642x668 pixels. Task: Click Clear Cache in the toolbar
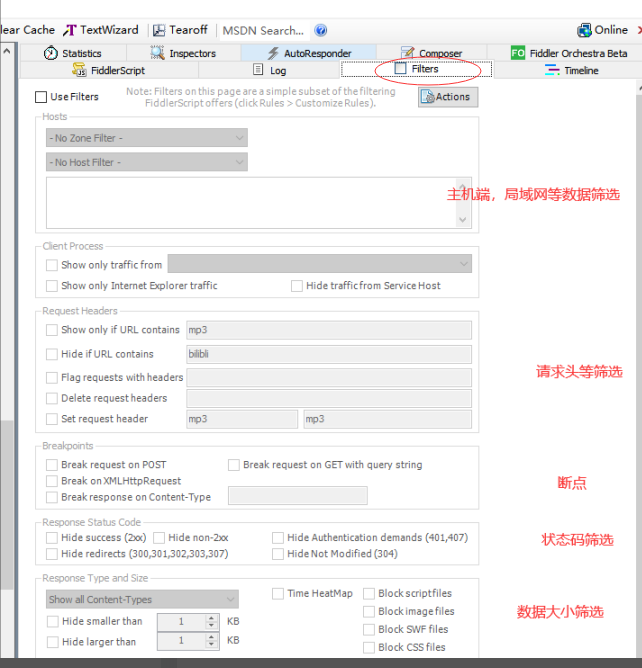pyautogui.click(x=27, y=30)
